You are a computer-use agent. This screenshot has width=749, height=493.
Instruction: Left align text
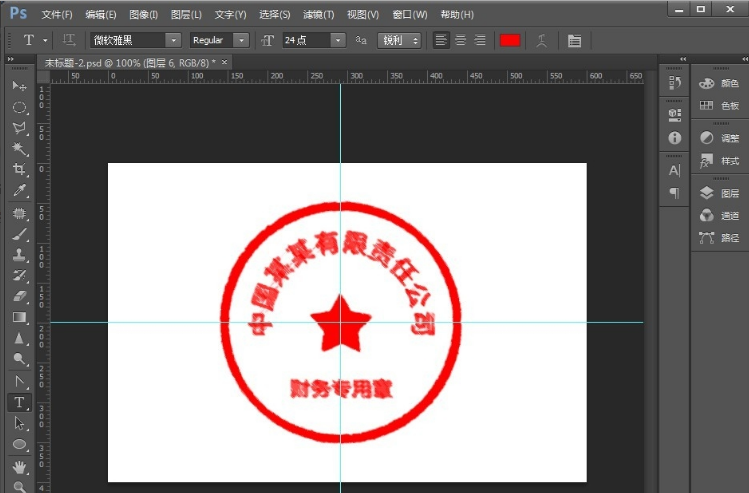[441, 40]
